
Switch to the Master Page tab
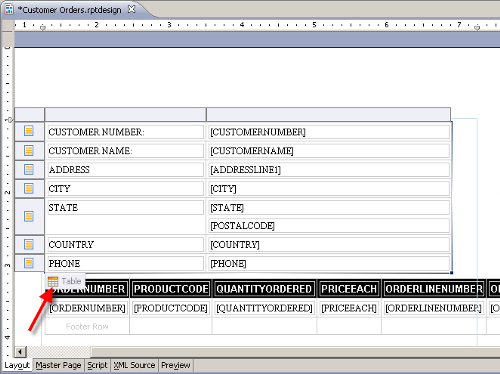point(58,365)
